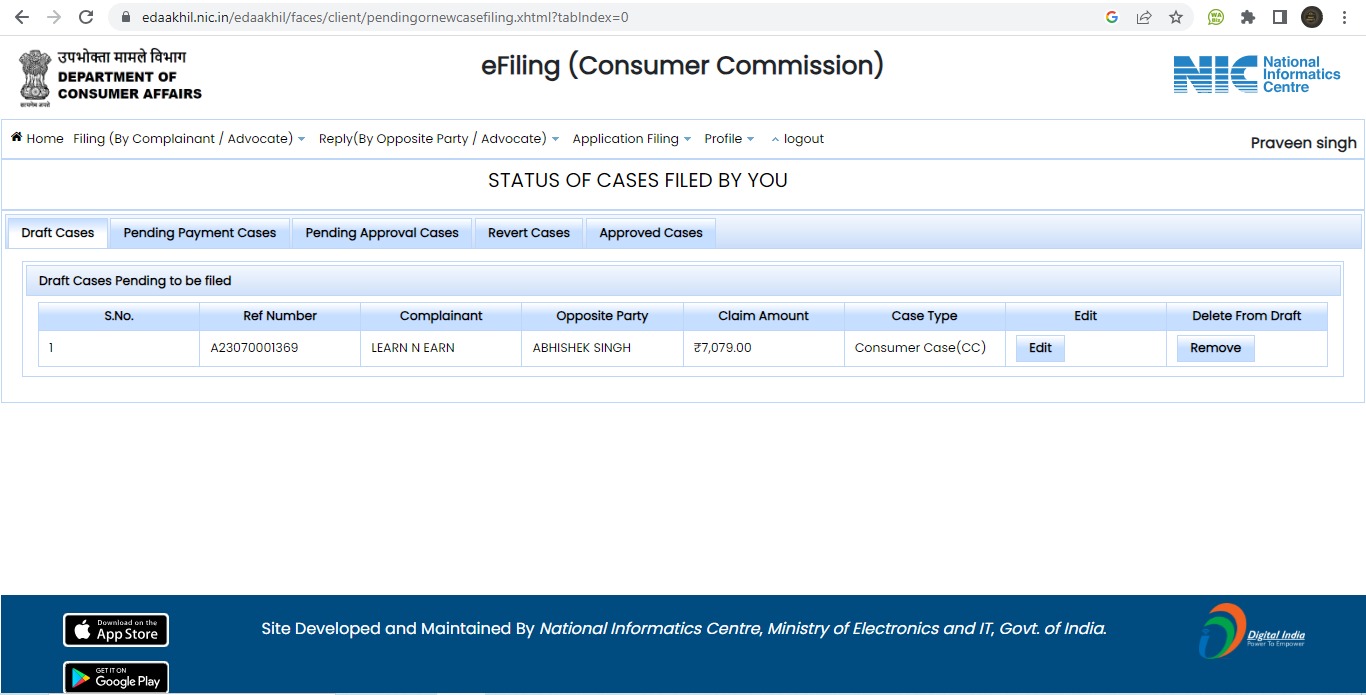Switch to Pending Payment Cases tab
The image size is (1366, 695).
tap(200, 233)
